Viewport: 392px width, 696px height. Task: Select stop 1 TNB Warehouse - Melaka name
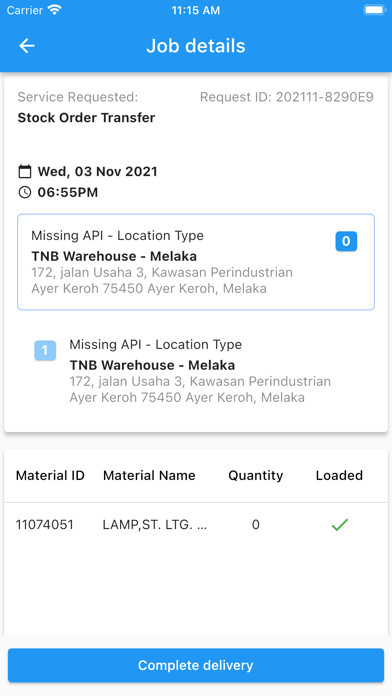coord(152,365)
